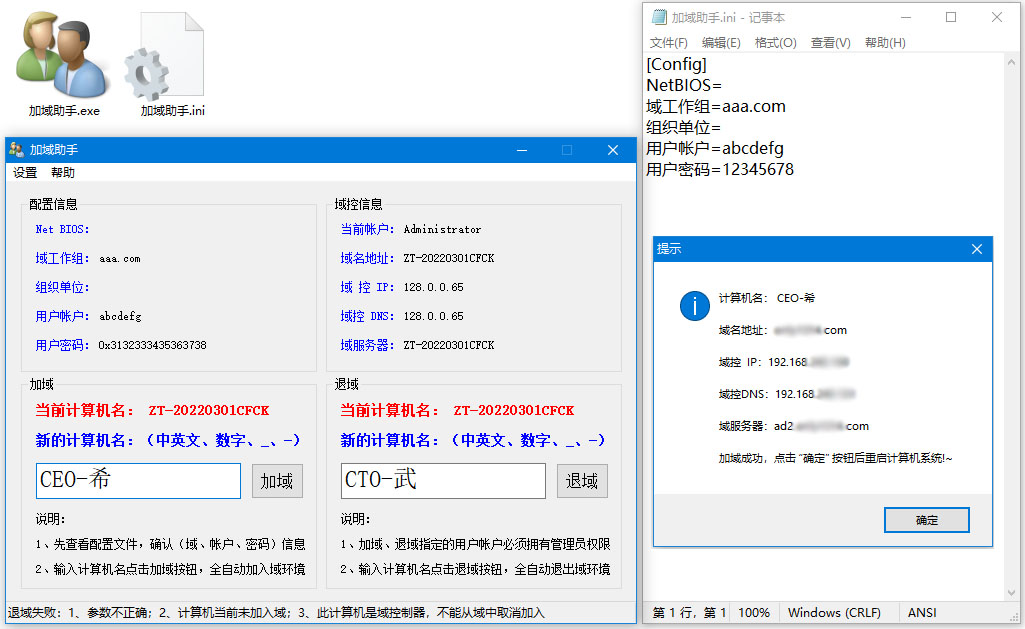Viewport: 1025px width, 629px height.
Task: Click the 加域 button to join domain
Action: click(277, 481)
